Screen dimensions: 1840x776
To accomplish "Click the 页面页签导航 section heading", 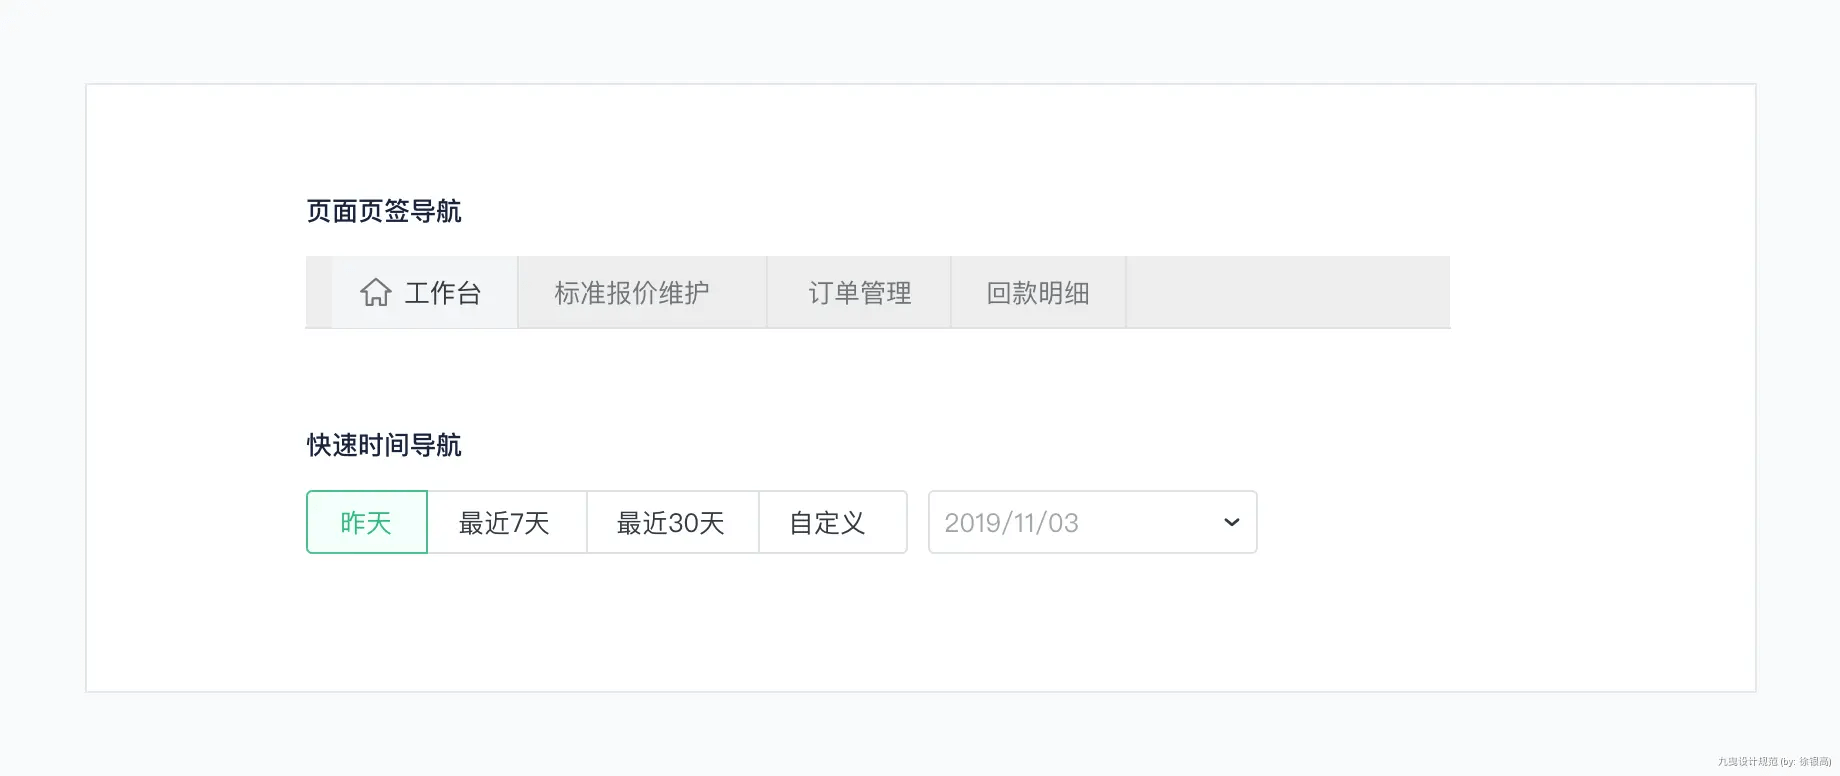I will [384, 211].
